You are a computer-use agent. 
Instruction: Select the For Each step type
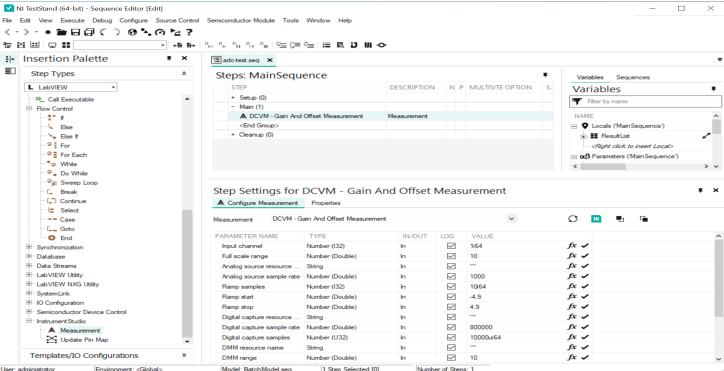point(73,155)
